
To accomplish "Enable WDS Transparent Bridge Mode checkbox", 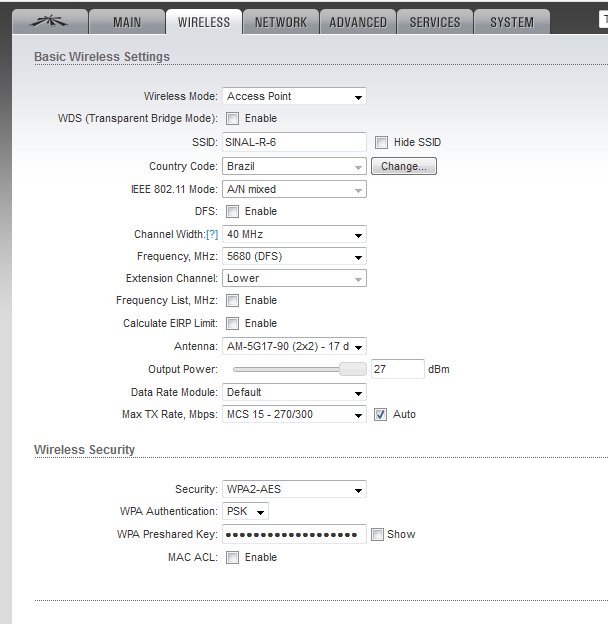I will (232, 119).
